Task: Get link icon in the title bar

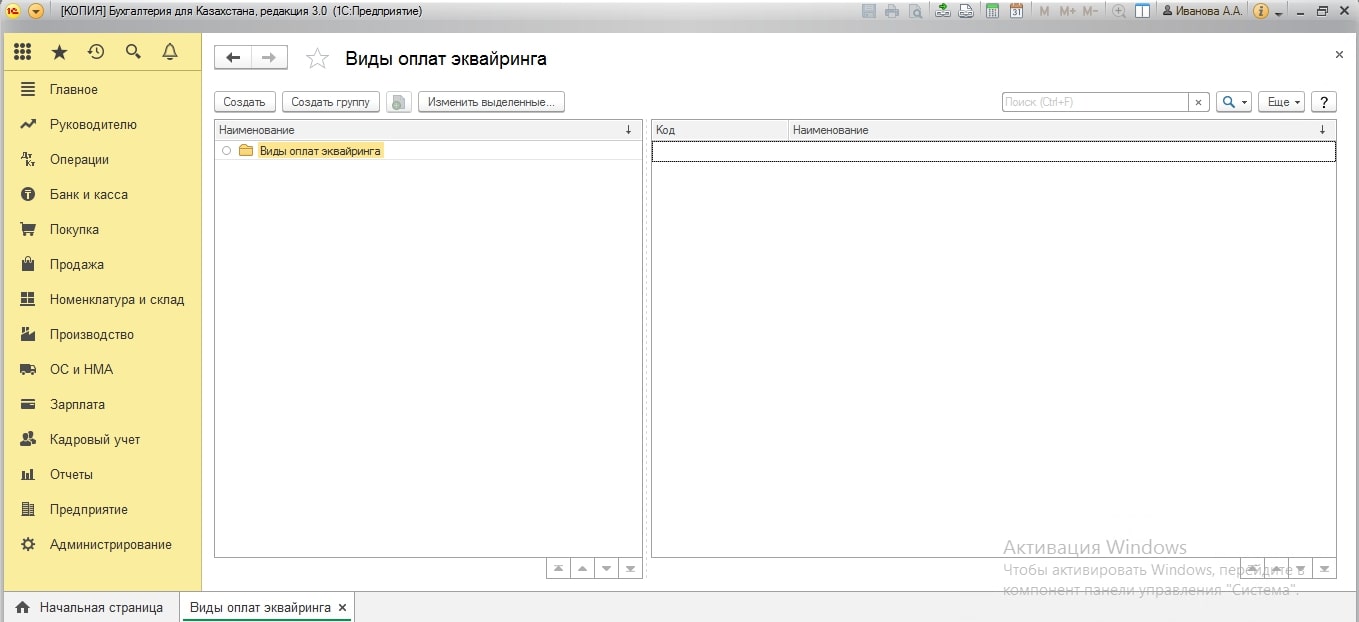Action: [942, 11]
